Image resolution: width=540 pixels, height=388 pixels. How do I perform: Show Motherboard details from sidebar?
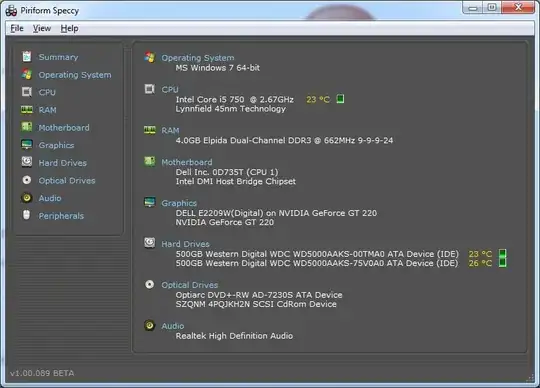click(64, 127)
